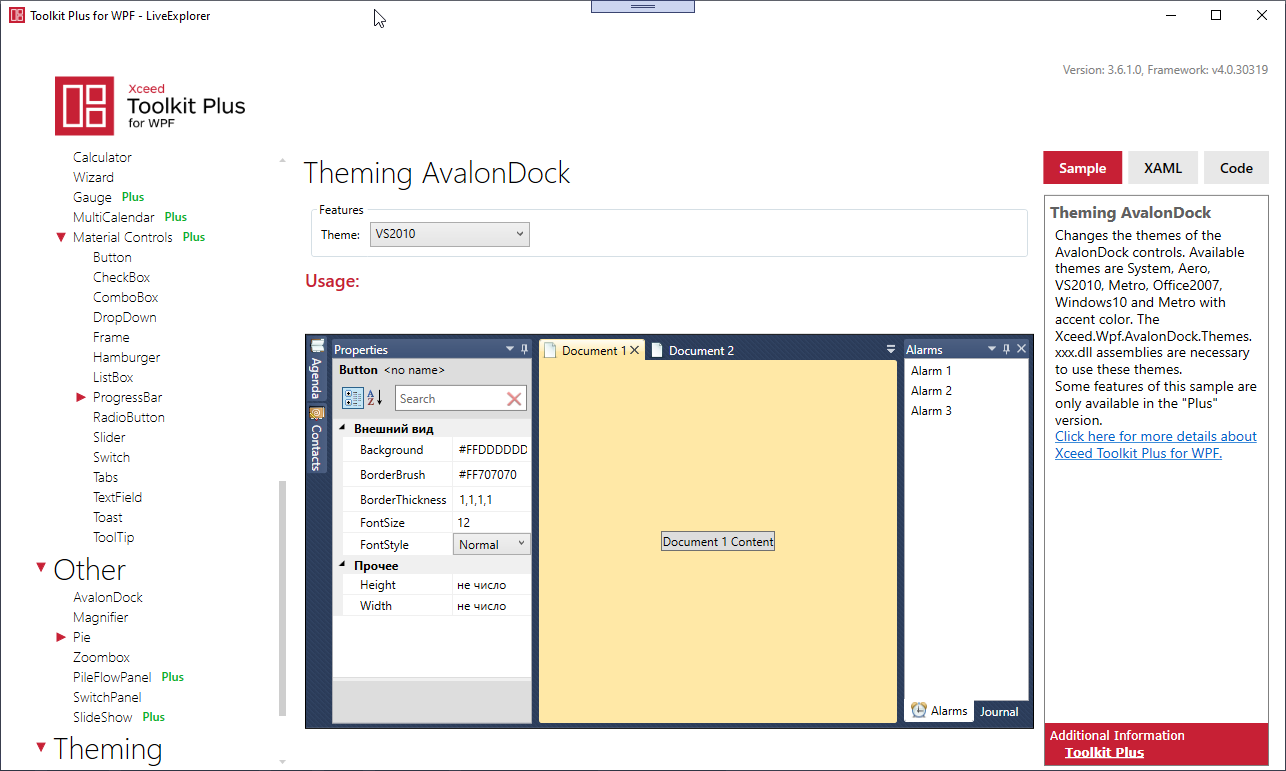This screenshot has width=1286, height=771.
Task: Switch to the XAML tab
Action: [x=1162, y=168]
